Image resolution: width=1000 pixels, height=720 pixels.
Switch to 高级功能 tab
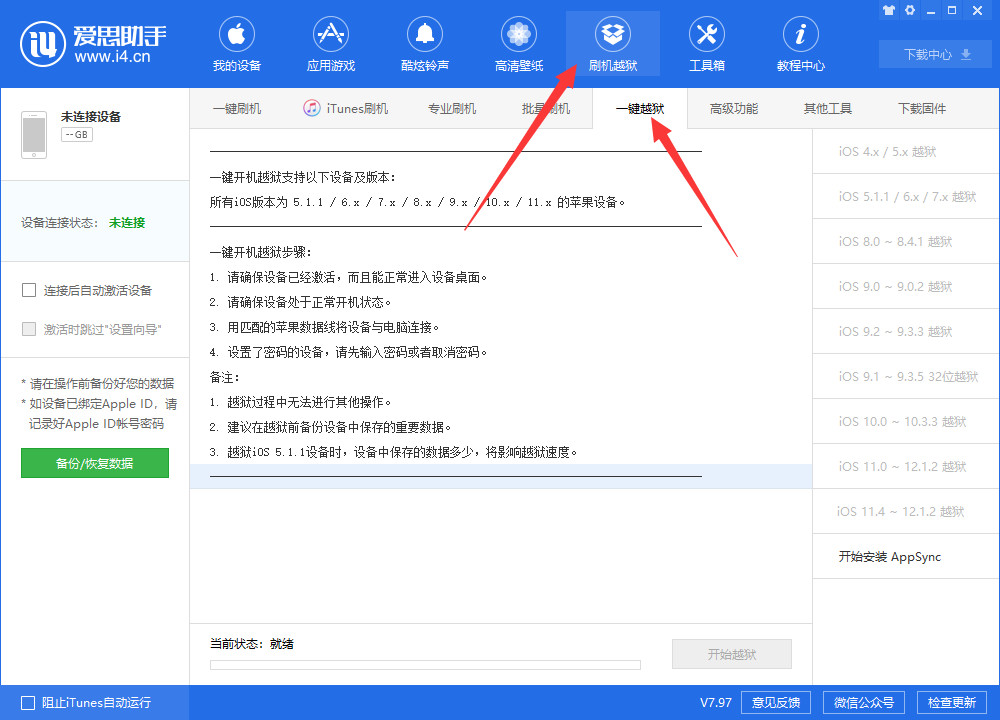click(734, 109)
